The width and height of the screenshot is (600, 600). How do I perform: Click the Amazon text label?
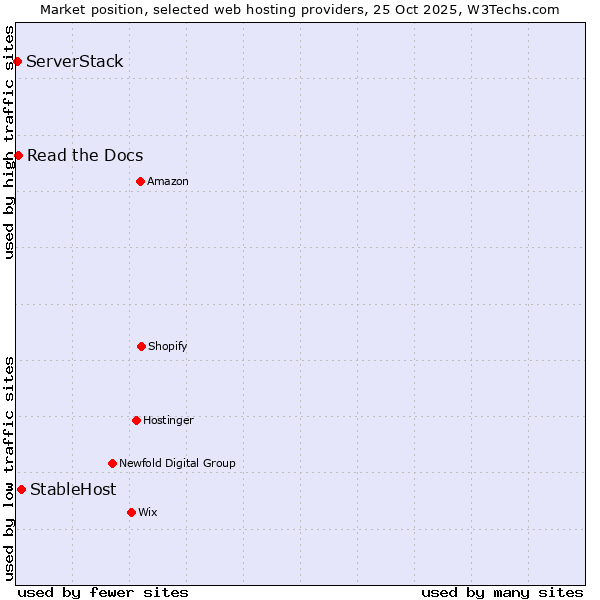tap(168, 181)
